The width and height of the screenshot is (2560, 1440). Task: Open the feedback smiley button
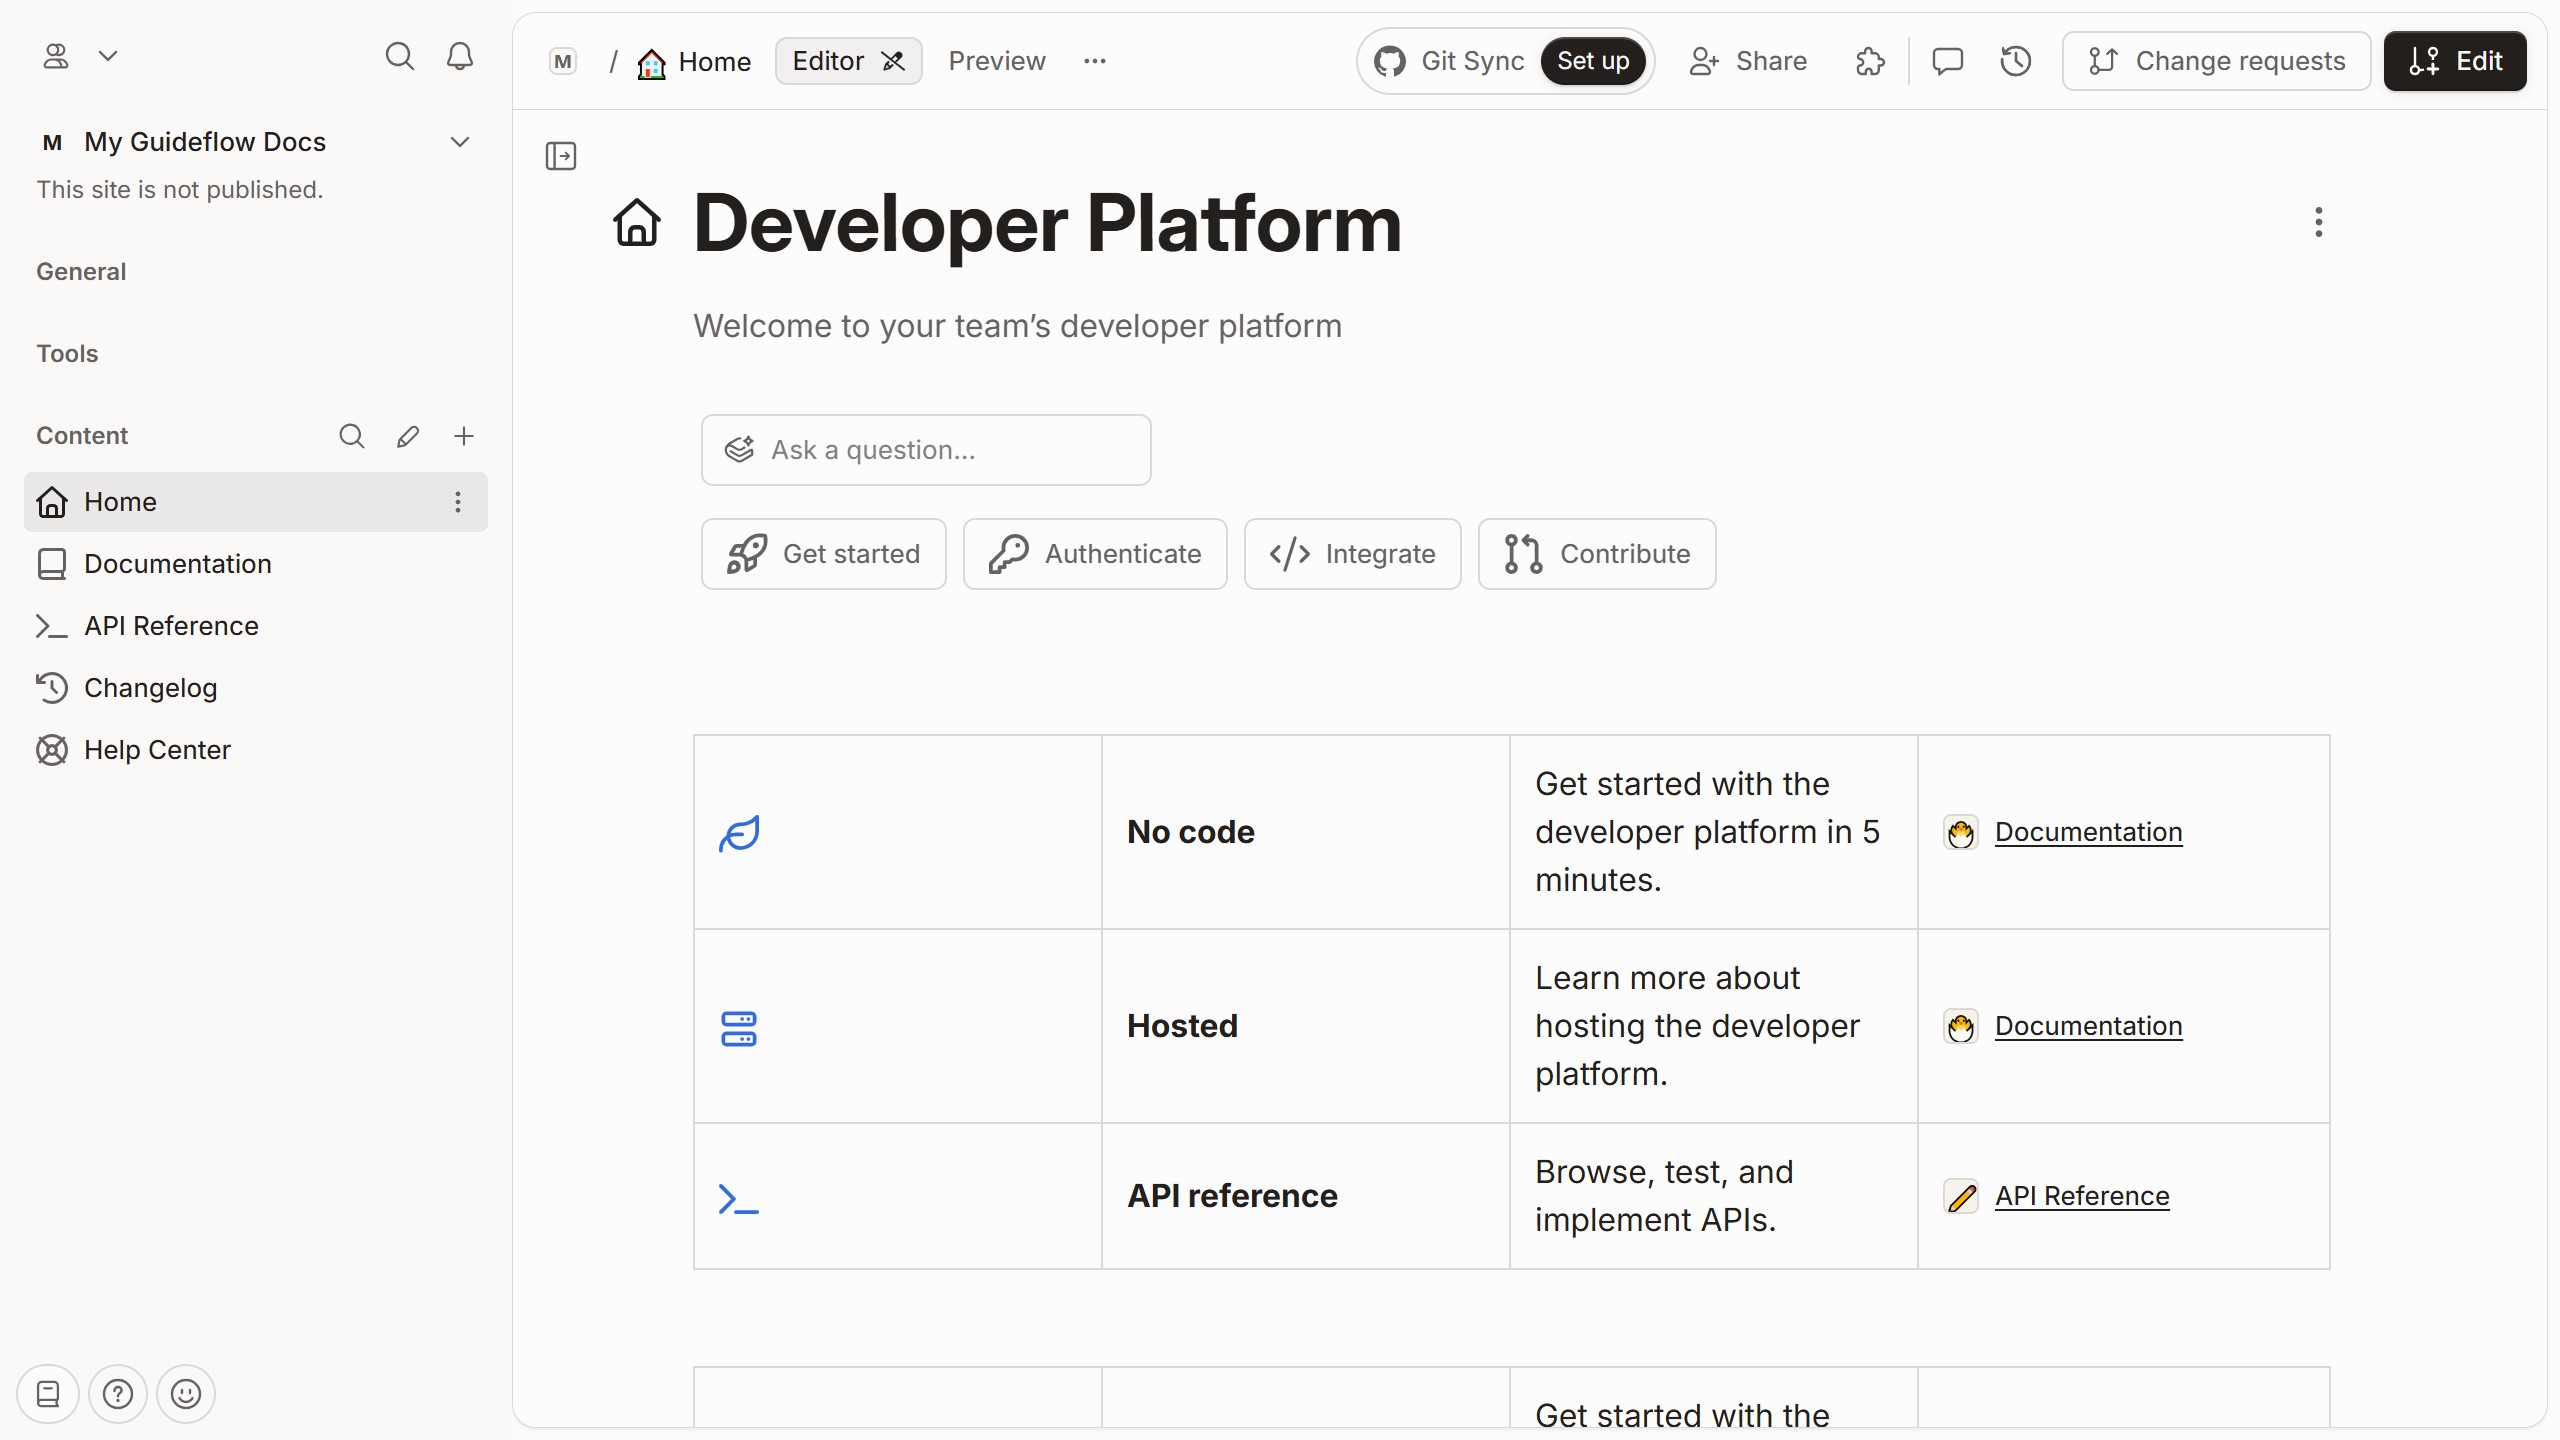pos(186,1394)
